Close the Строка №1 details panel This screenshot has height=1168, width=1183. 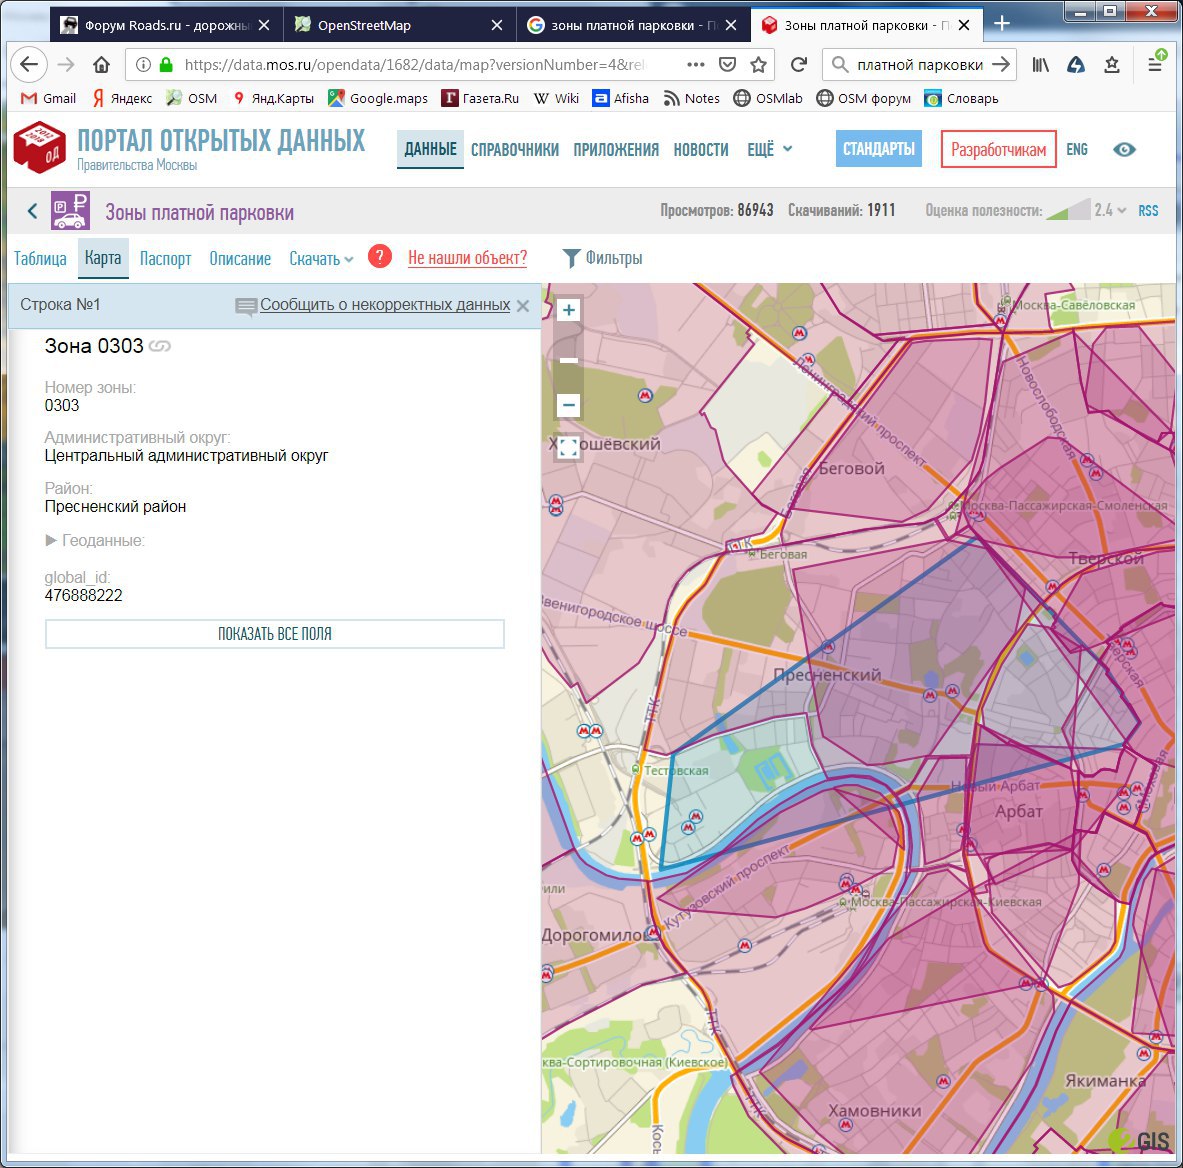coord(523,306)
